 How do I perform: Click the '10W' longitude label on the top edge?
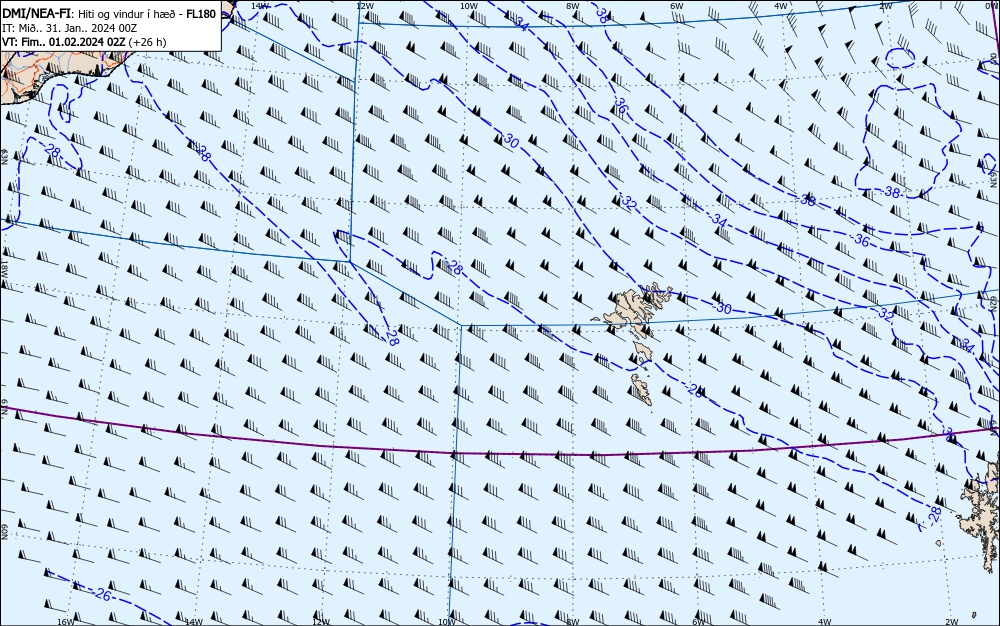point(468,6)
